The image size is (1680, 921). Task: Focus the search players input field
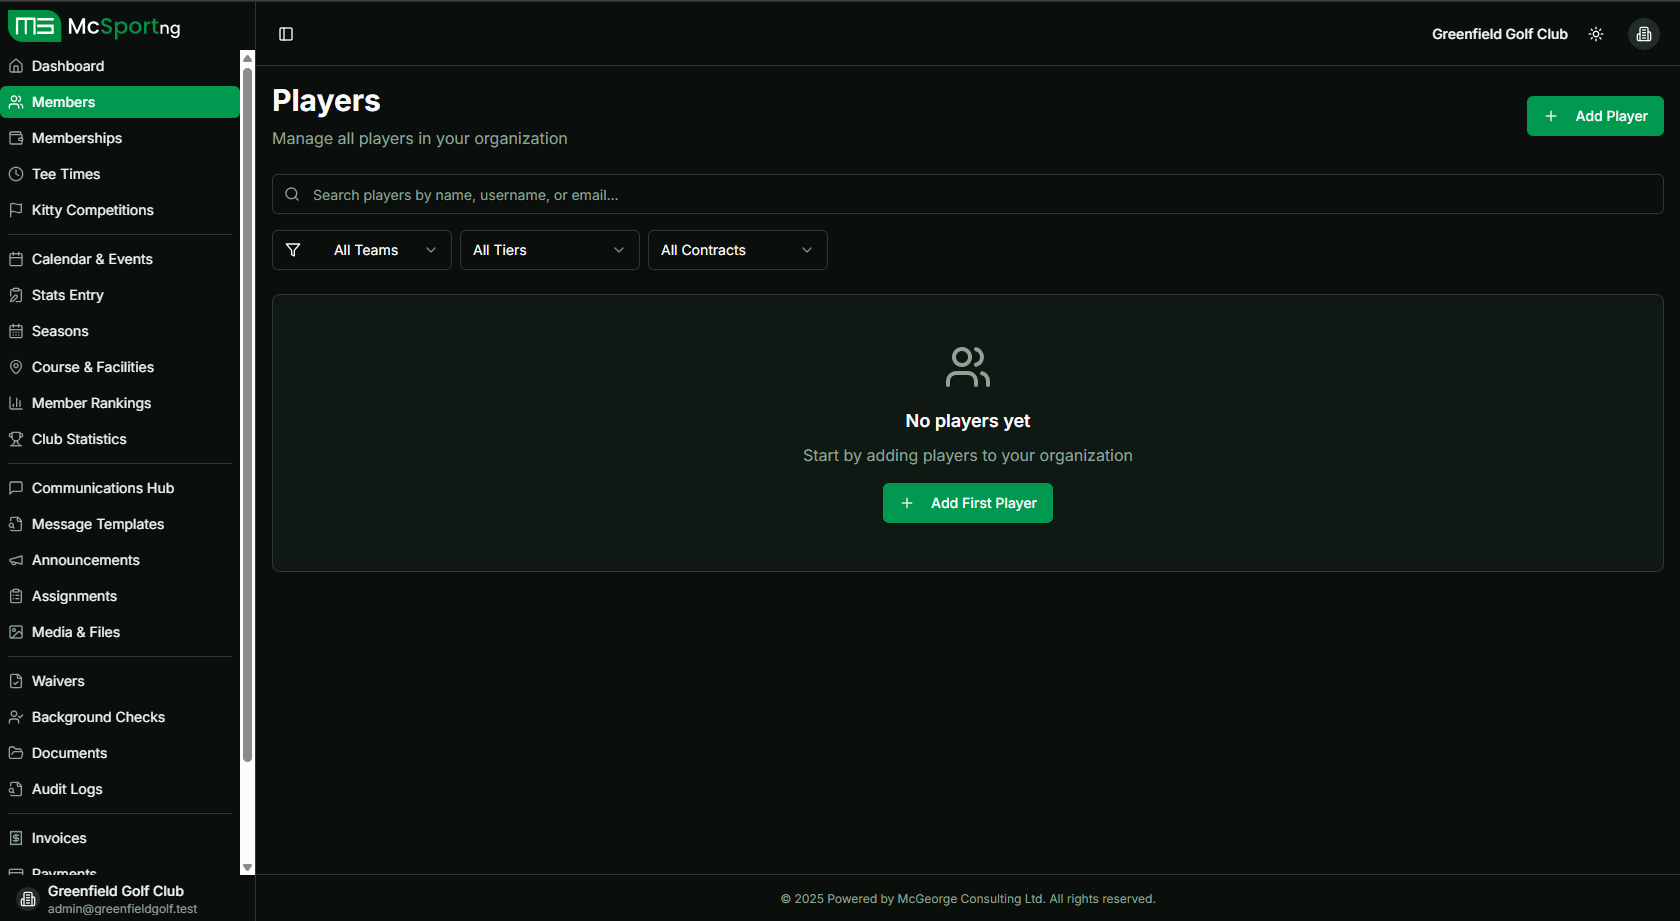[967, 195]
